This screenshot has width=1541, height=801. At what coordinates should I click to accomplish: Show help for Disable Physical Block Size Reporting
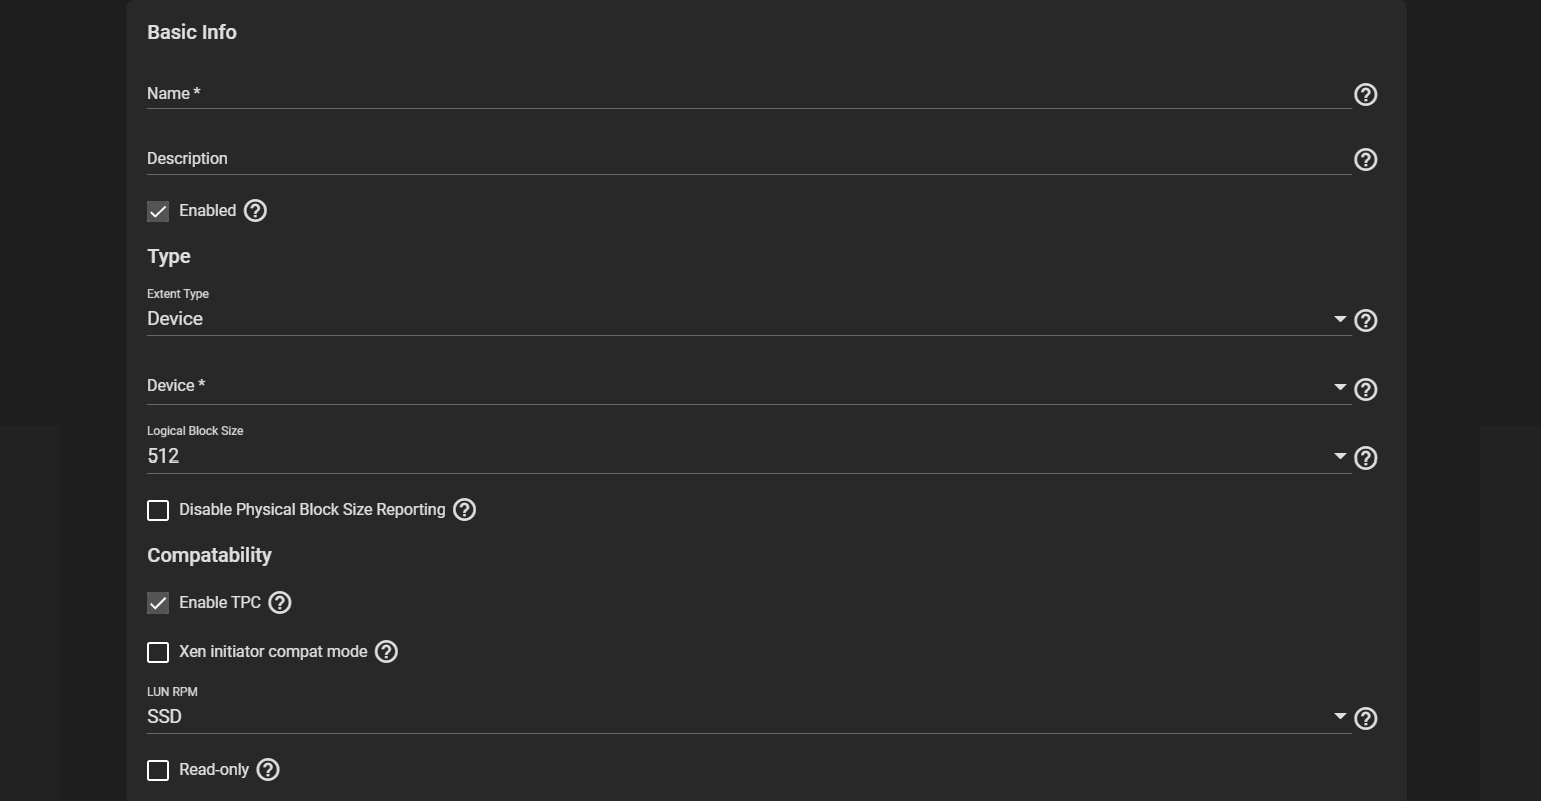464,509
